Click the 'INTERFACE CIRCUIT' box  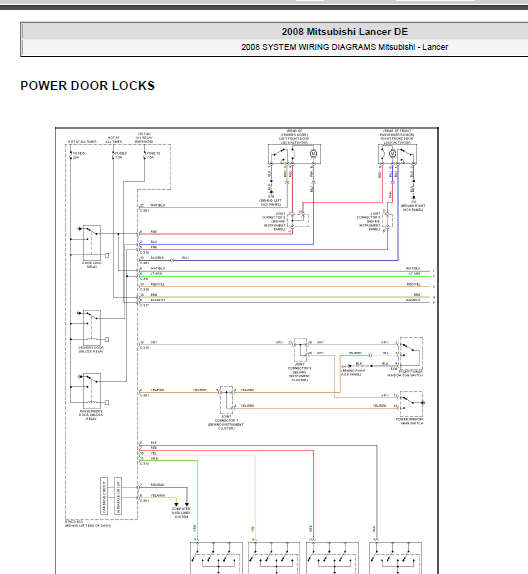point(118,496)
